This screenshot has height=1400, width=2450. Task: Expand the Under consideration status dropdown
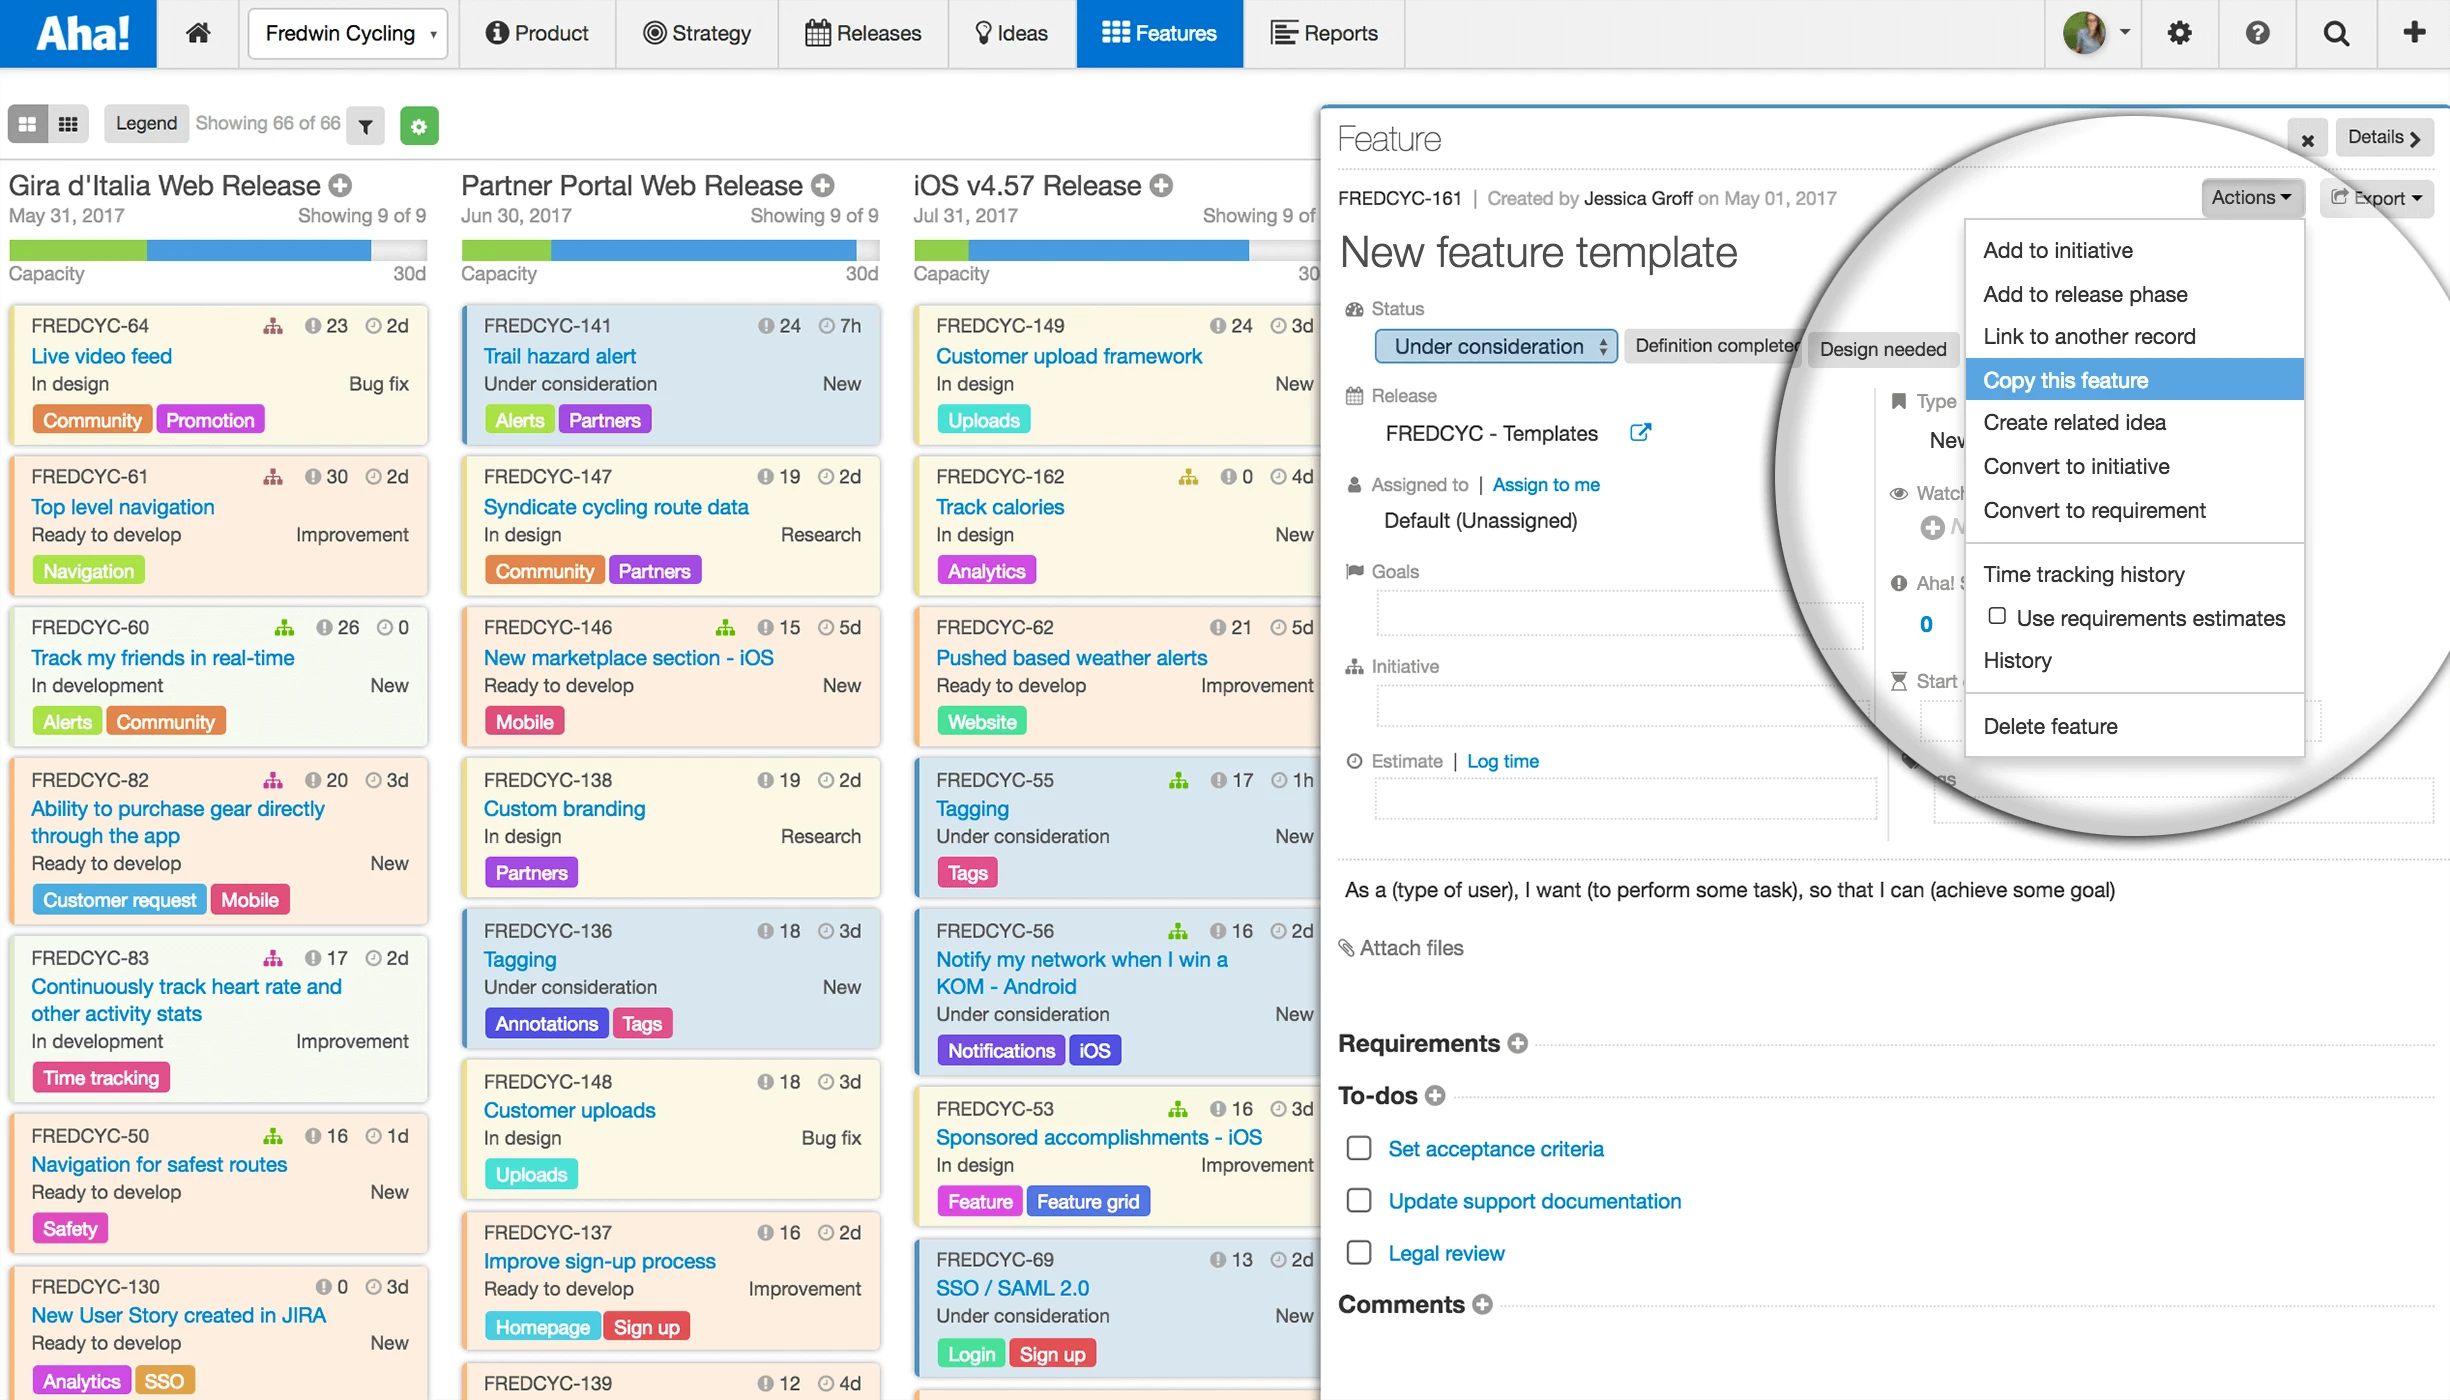pos(1495,346)
